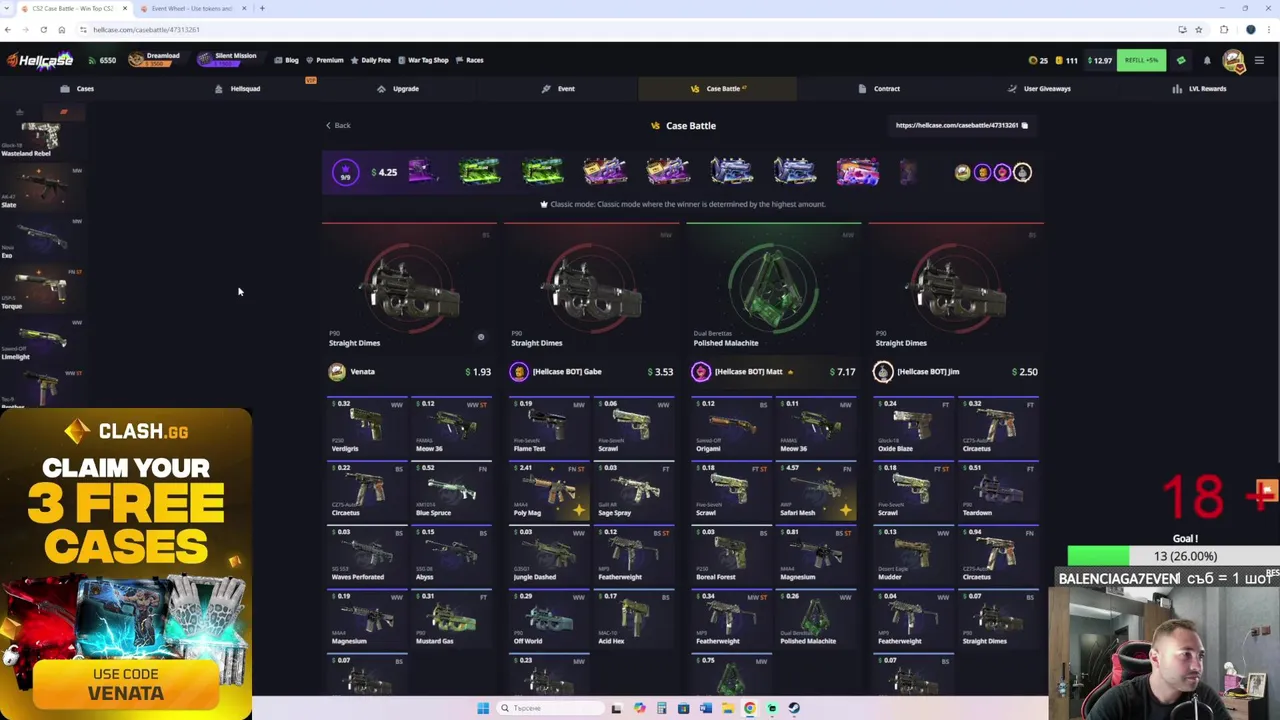Click the Windows taskbar search box
Screen dimensions: 1280x720
550,708
